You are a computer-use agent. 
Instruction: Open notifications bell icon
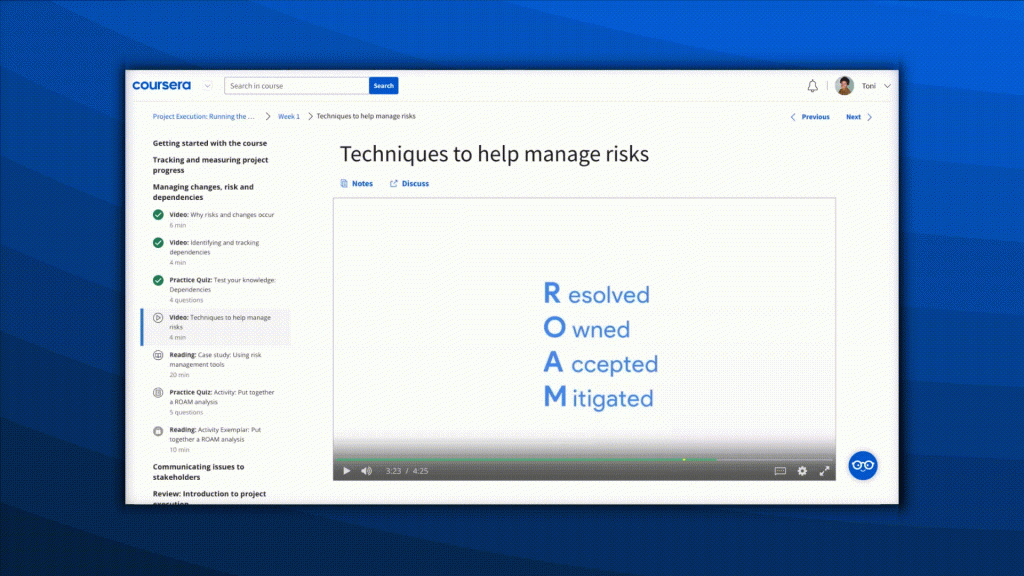click(812, 86)
